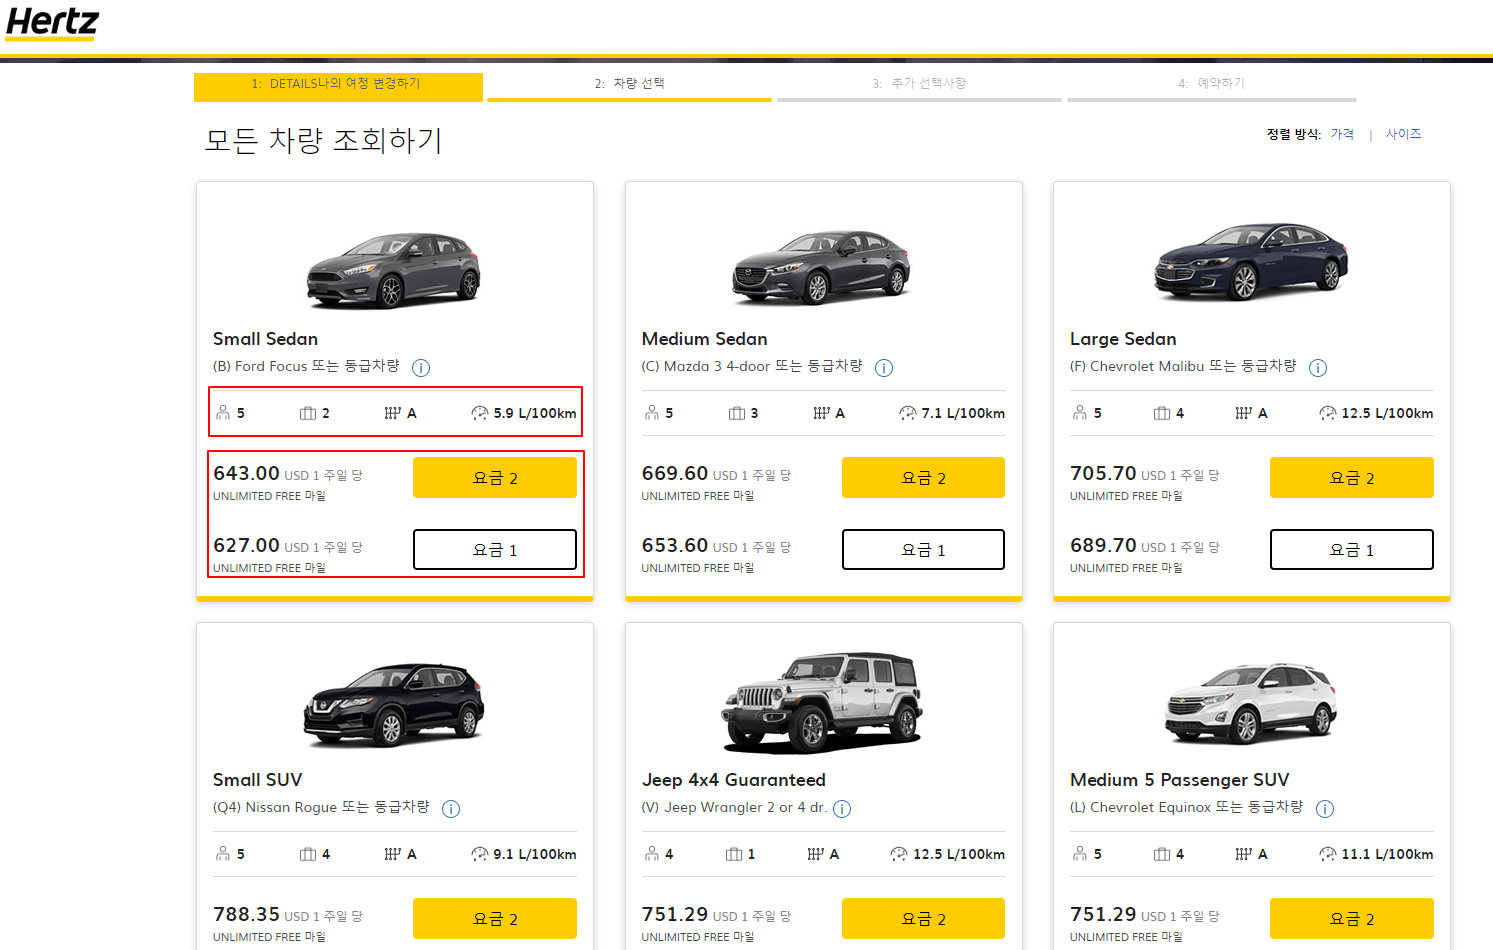Select step 4 예약하기 tab

click(x=1211, y=86)
